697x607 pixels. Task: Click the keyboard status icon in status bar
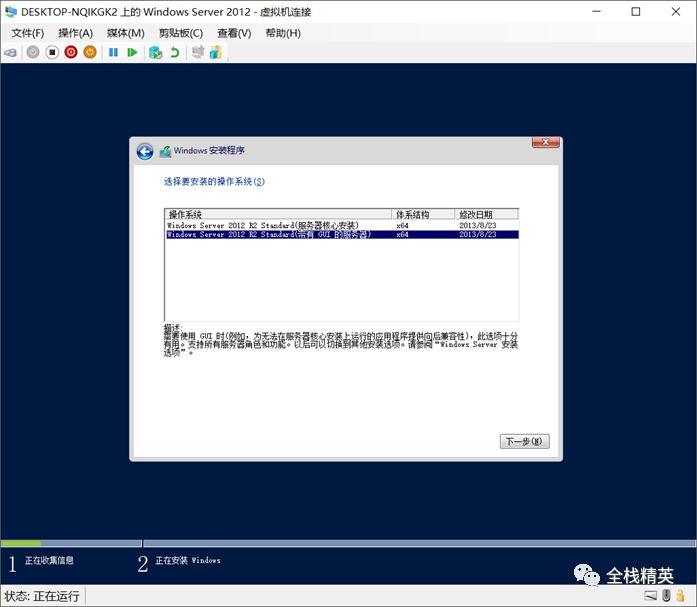[x=651, y=595]
